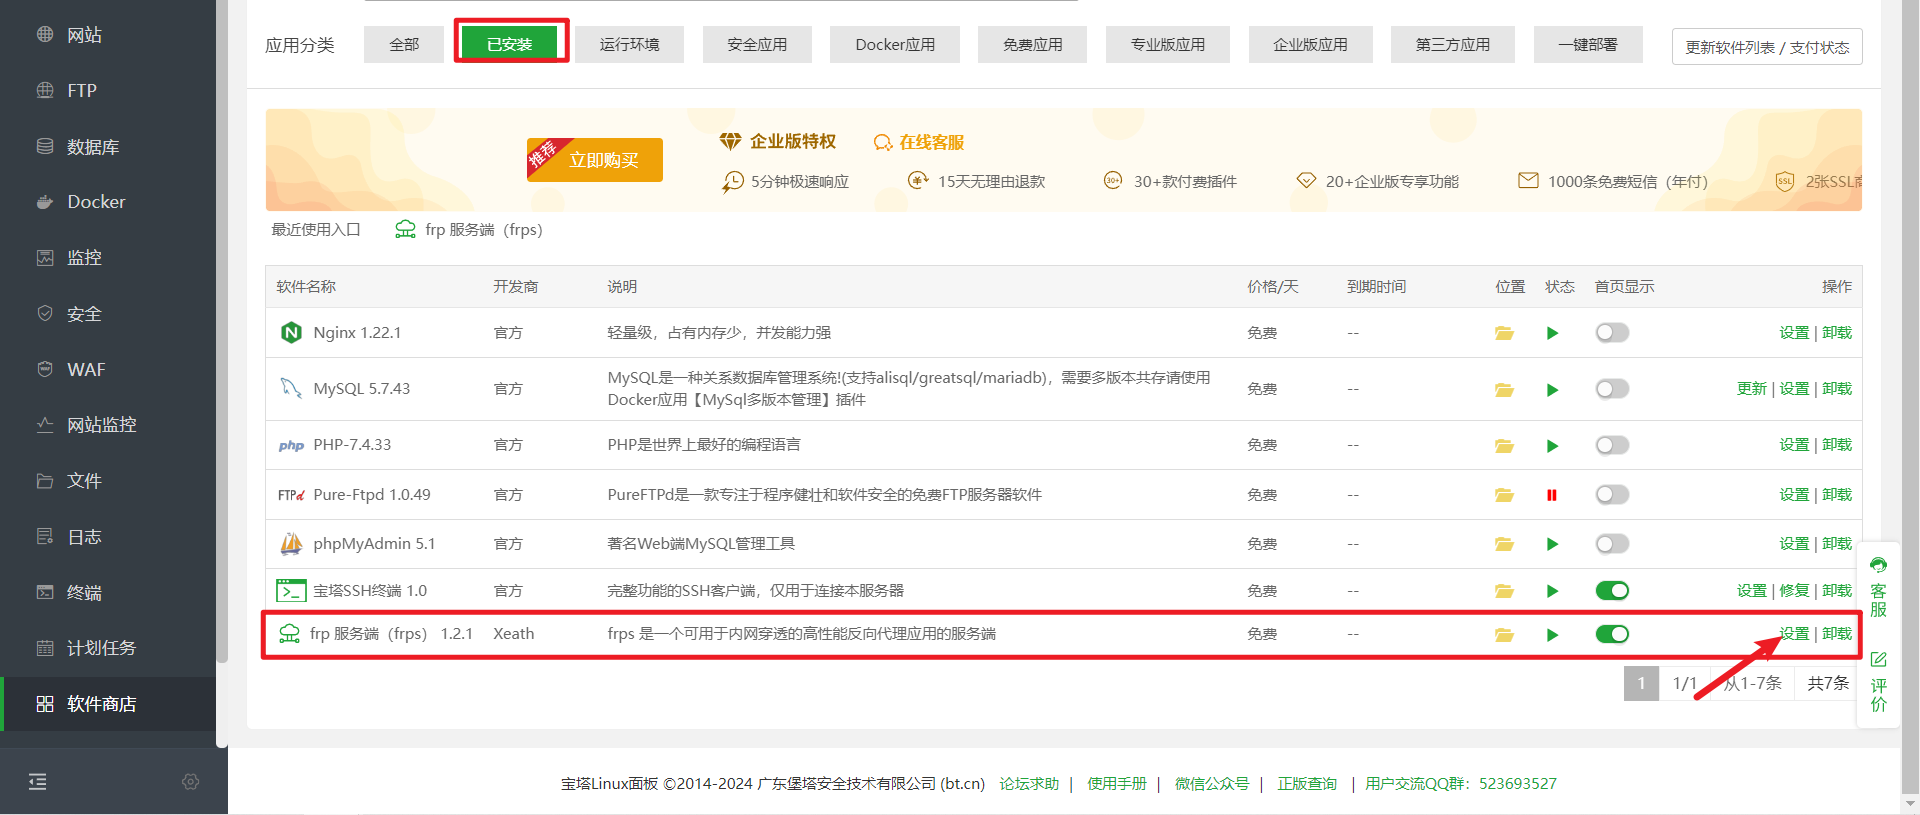The height and width of the screenshot is (815, 1920).
Task: Select the 一键部署 category tab
Action: [1588, 44]
